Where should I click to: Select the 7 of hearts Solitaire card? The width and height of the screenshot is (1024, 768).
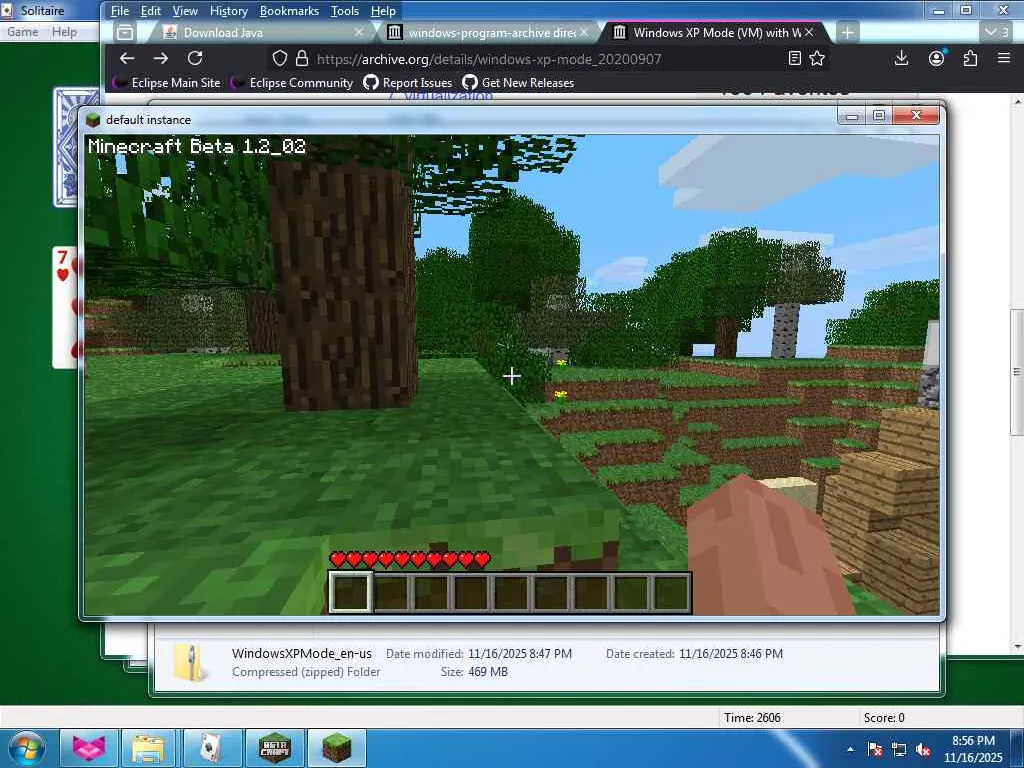(x=65, y=307)
